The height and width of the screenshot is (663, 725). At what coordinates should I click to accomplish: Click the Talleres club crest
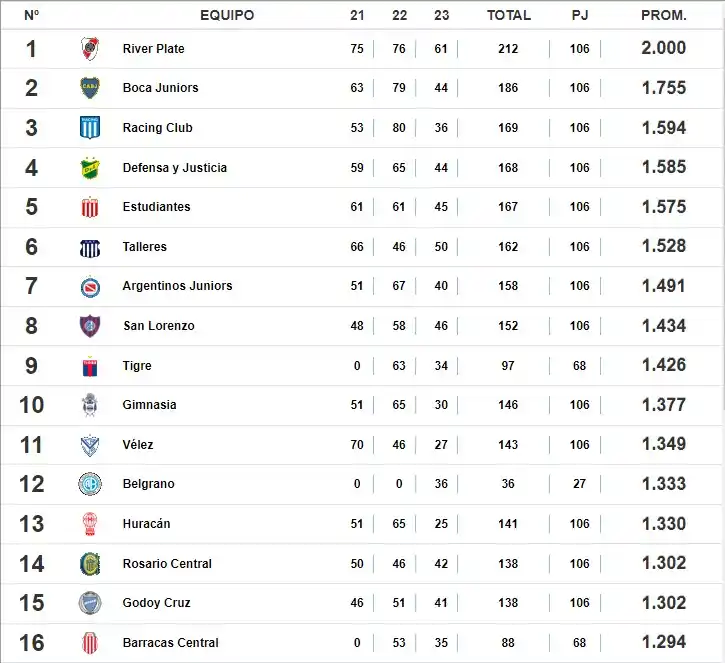[x=90, y=247]
